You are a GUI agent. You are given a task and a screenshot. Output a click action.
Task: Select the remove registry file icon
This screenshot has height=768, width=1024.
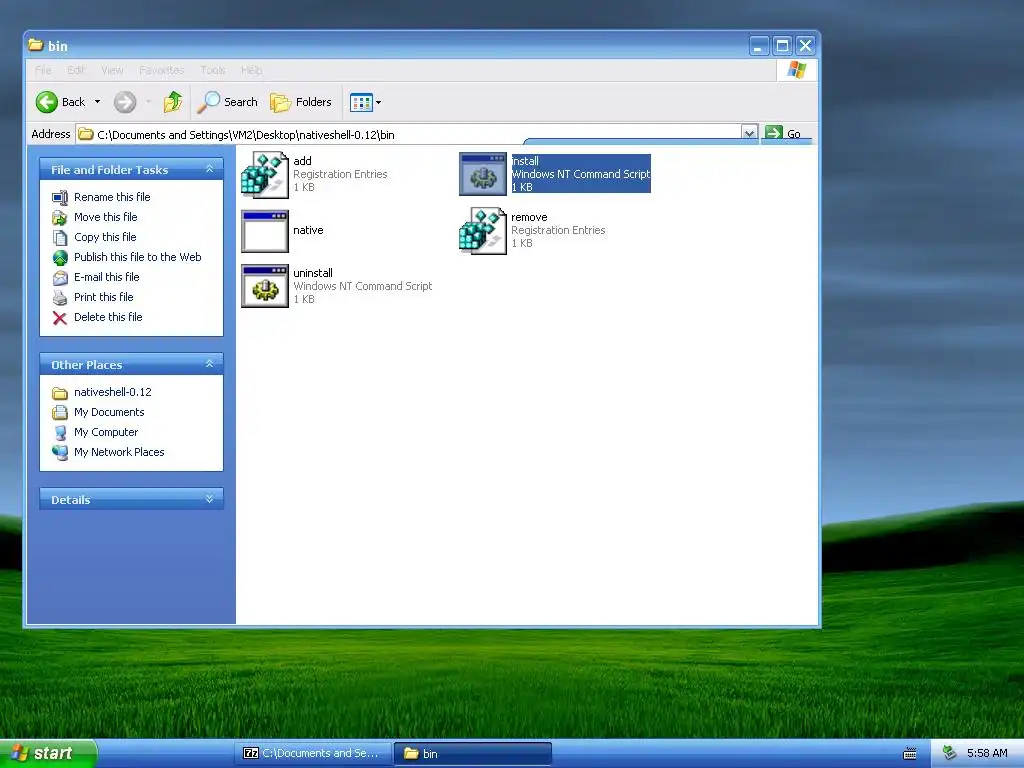click(483, 231)
